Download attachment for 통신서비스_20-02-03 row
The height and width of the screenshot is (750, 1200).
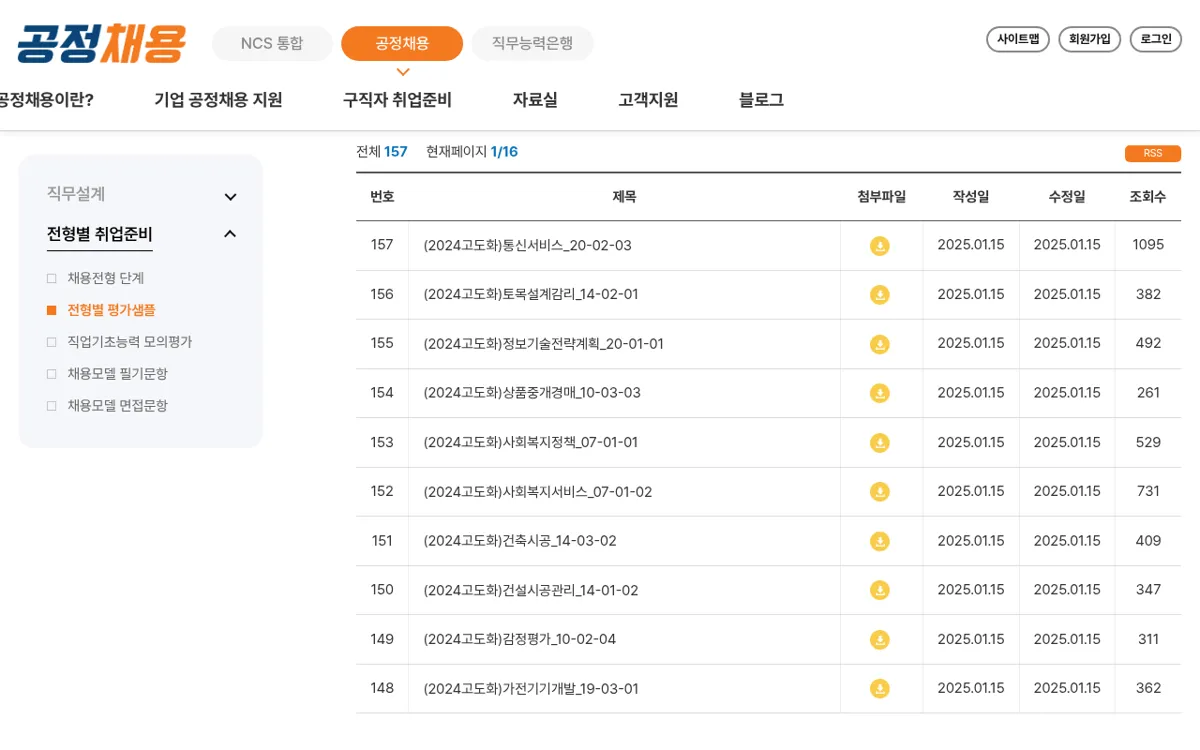pyautogui.click(x=879, y=245)
